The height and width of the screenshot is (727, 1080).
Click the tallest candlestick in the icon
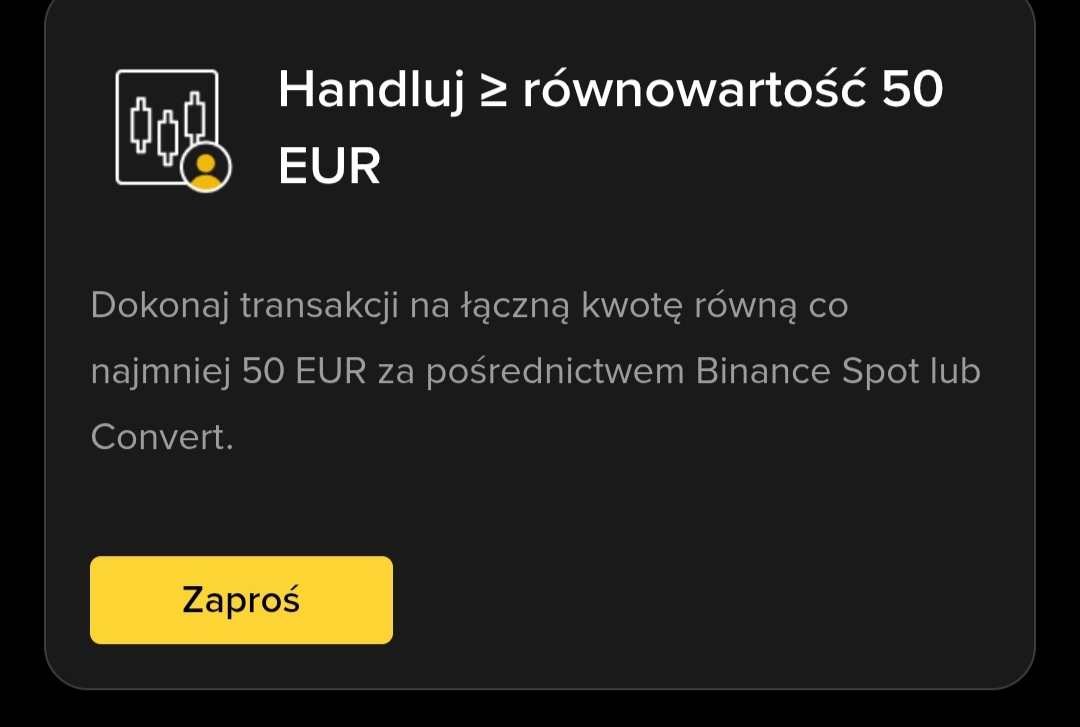pos(195,119)
